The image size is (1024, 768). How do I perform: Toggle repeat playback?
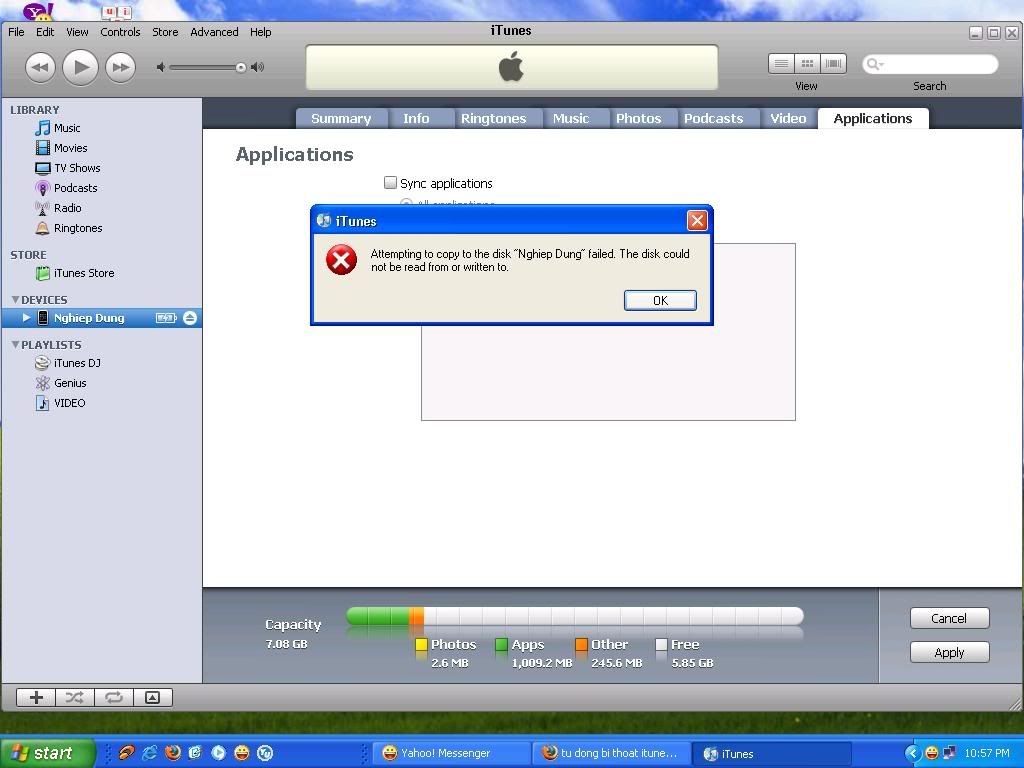click(114, 697)
